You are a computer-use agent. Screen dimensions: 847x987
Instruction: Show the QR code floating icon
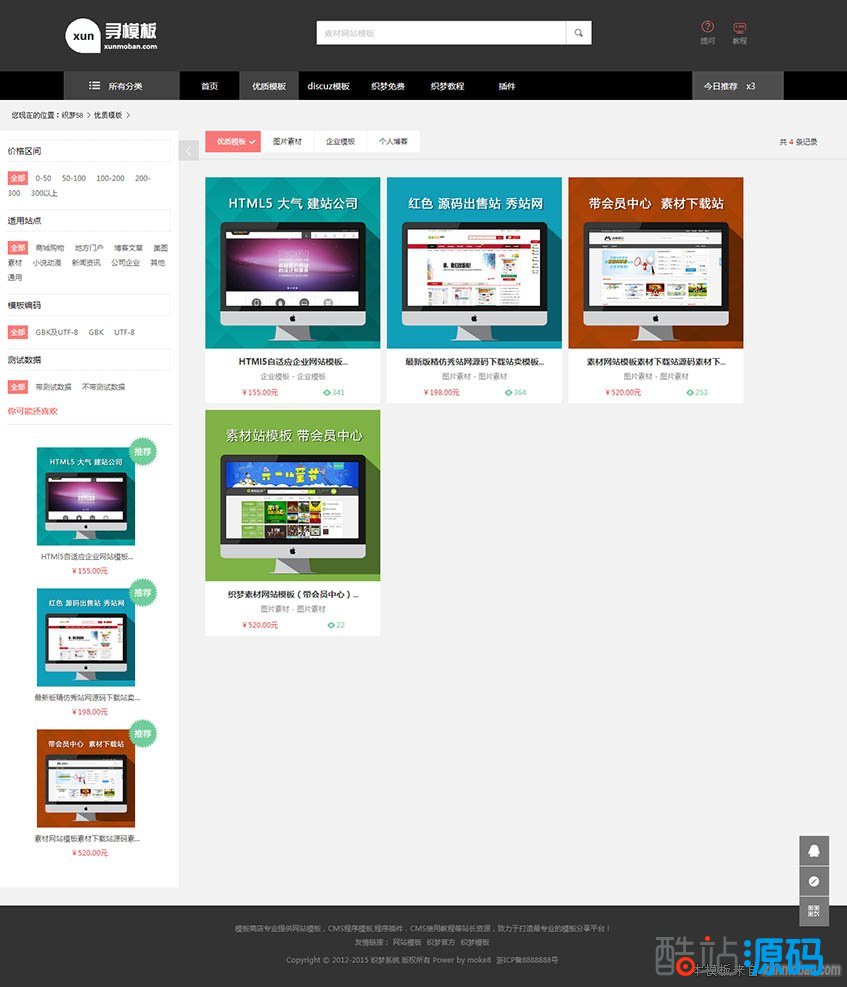pos(813,911)
